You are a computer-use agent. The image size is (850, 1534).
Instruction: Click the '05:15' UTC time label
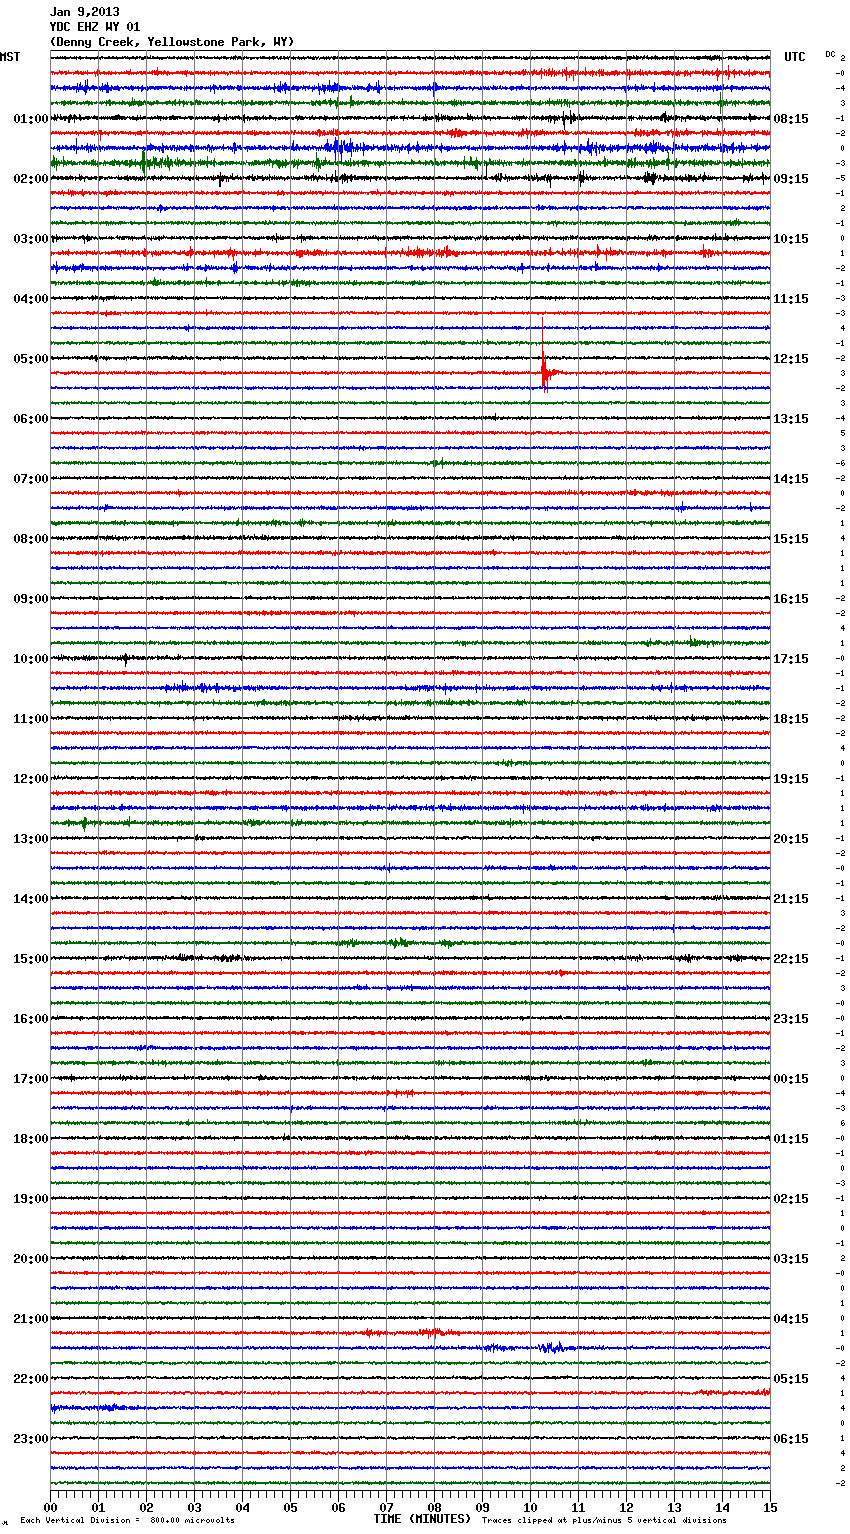click(791, 1379)
